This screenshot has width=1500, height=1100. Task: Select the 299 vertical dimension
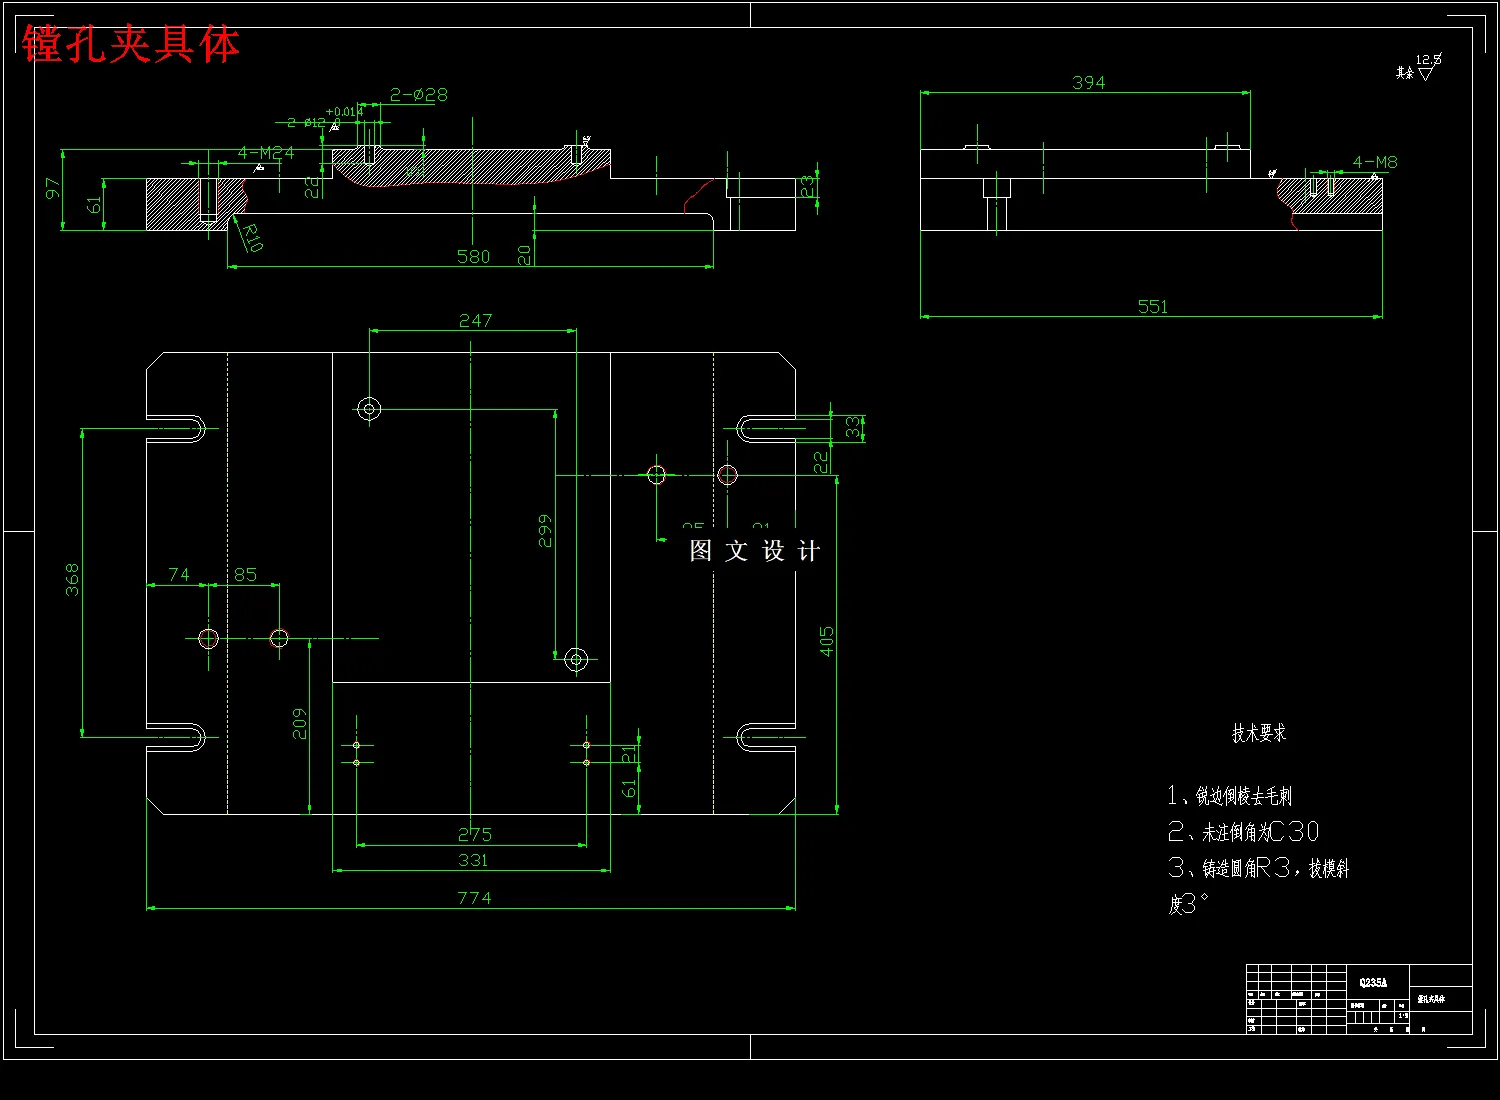coord(544,531)
